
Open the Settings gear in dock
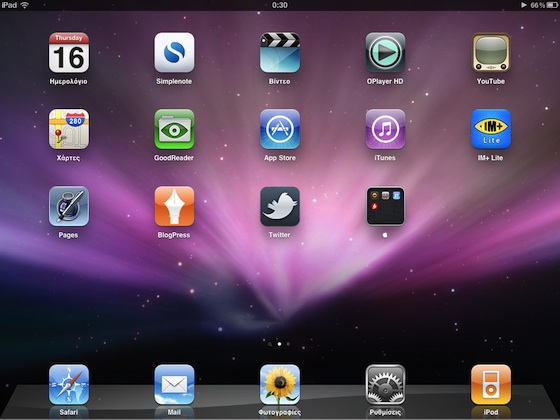coord(385,384)
